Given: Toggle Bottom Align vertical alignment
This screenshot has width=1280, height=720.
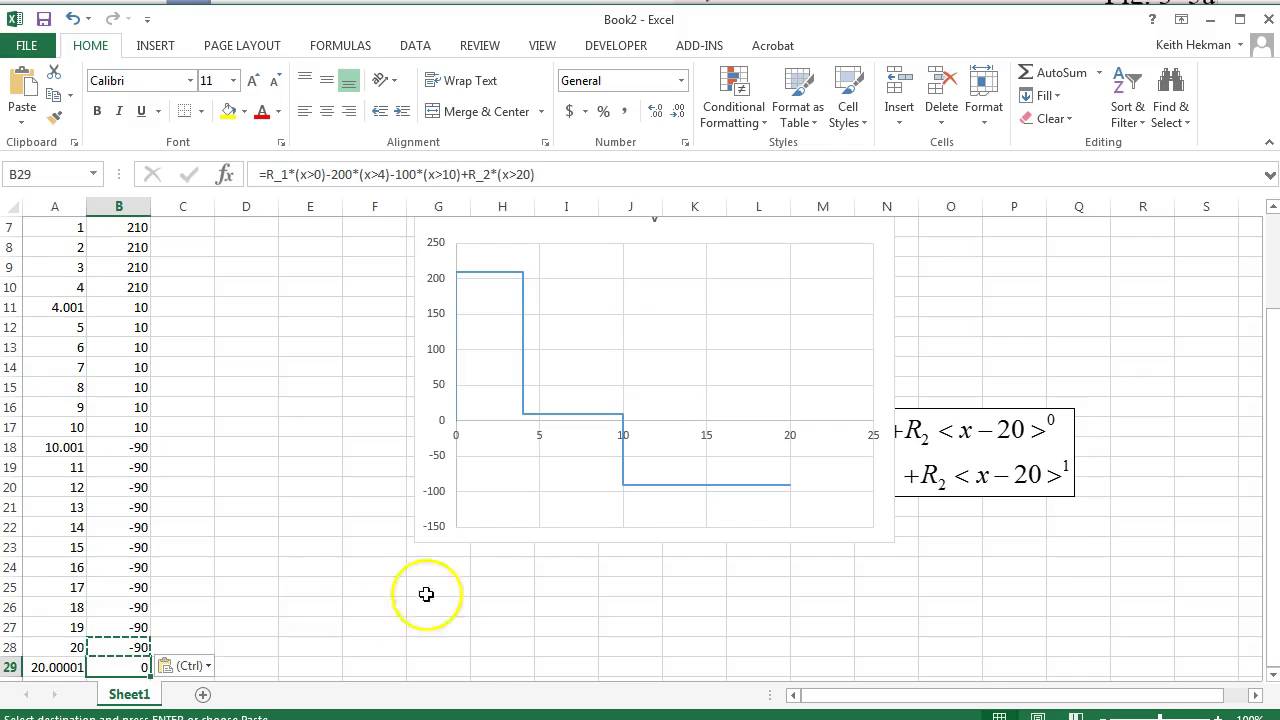Looking at the screenshot, I should point(349,81).
